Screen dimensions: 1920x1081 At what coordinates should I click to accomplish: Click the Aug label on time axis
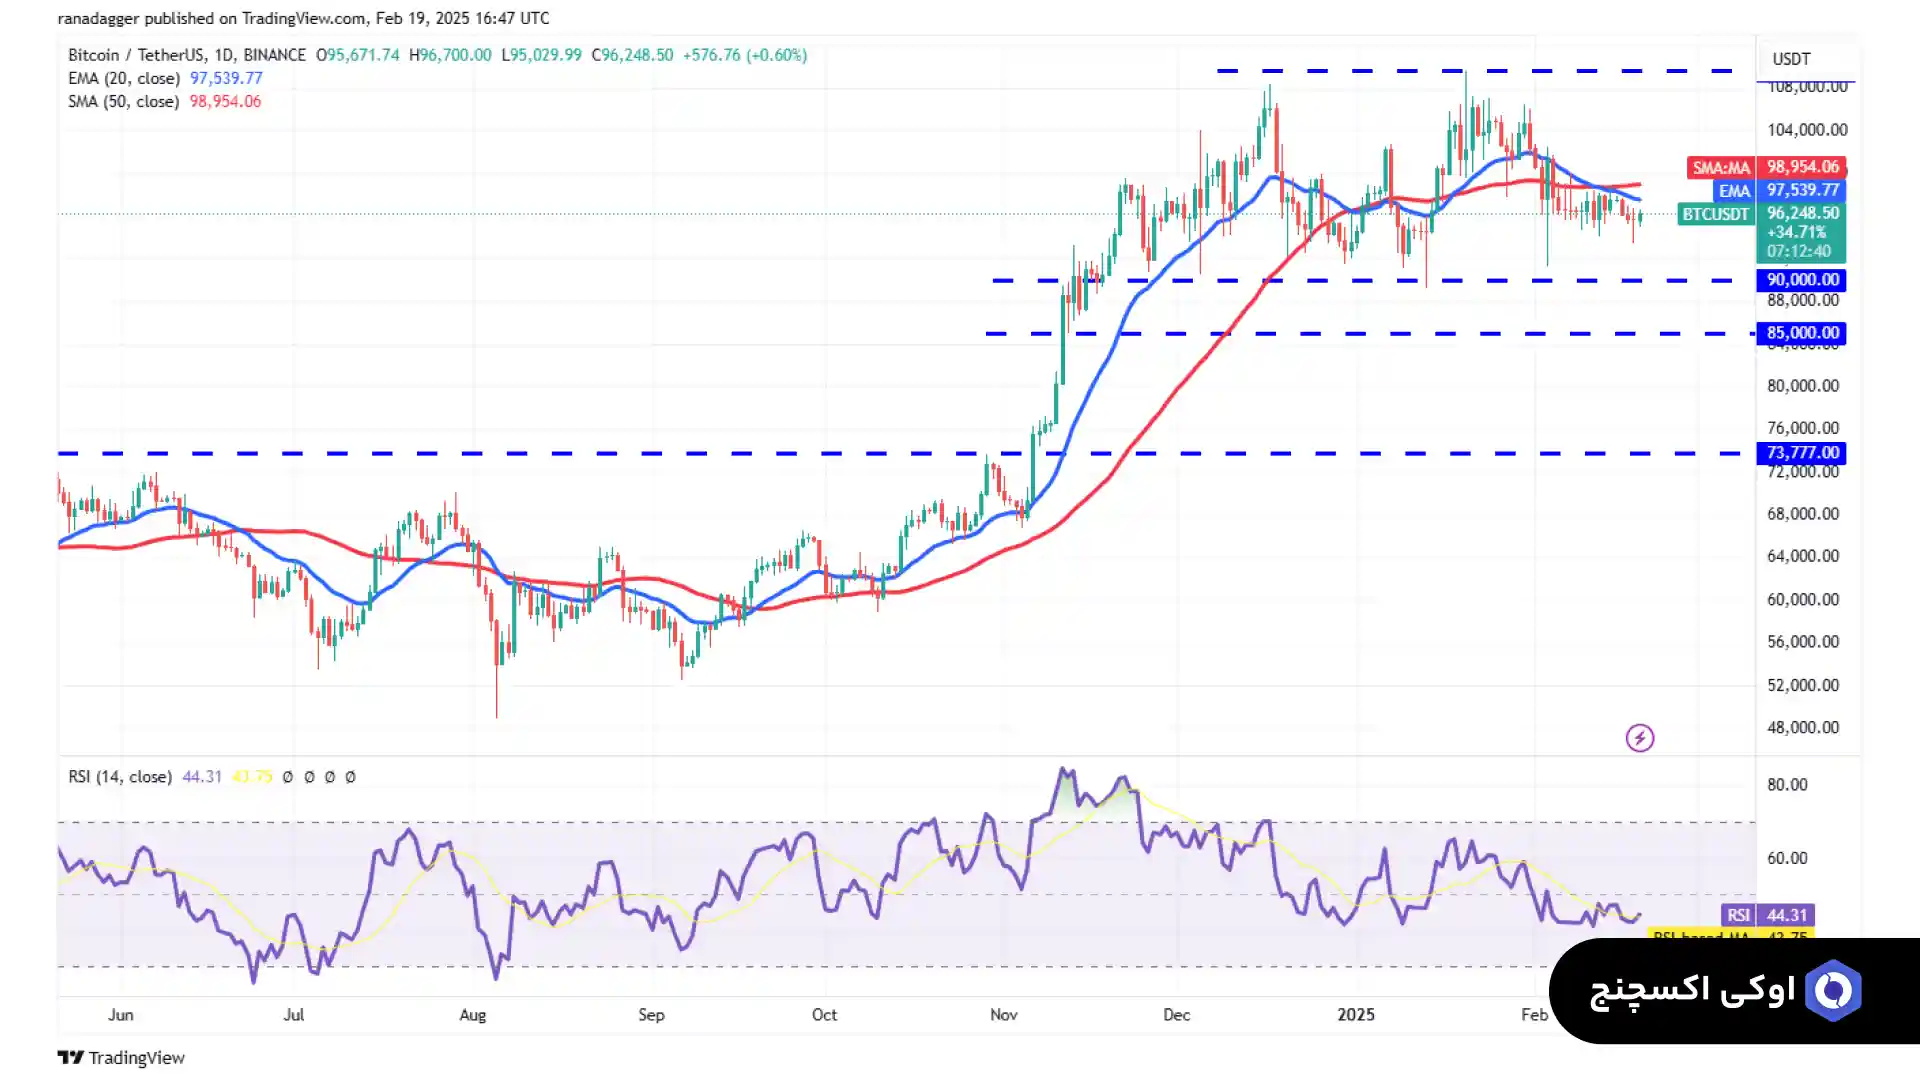coord(473,1014)
